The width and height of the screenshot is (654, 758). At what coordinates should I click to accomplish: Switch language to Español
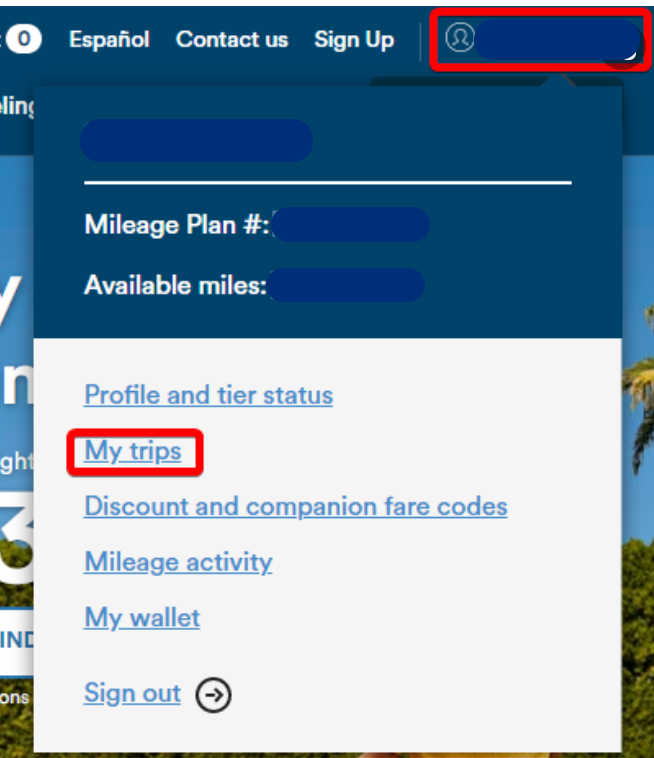[x=109, y=40]
